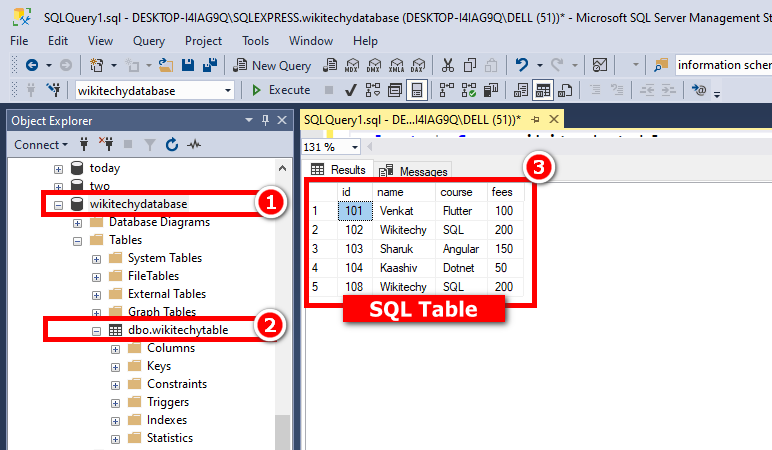Click the Navigate Backward arrow icon
The height and width of the screenshot is (450, 772).
32,65
